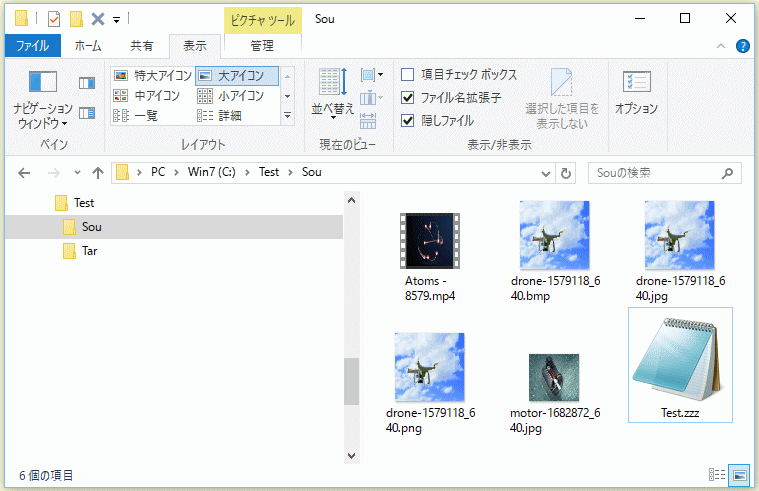Open the group-by dropdown icon
Image resolution: width=759 pixels, height=491 pixels.
click(372, 75)
